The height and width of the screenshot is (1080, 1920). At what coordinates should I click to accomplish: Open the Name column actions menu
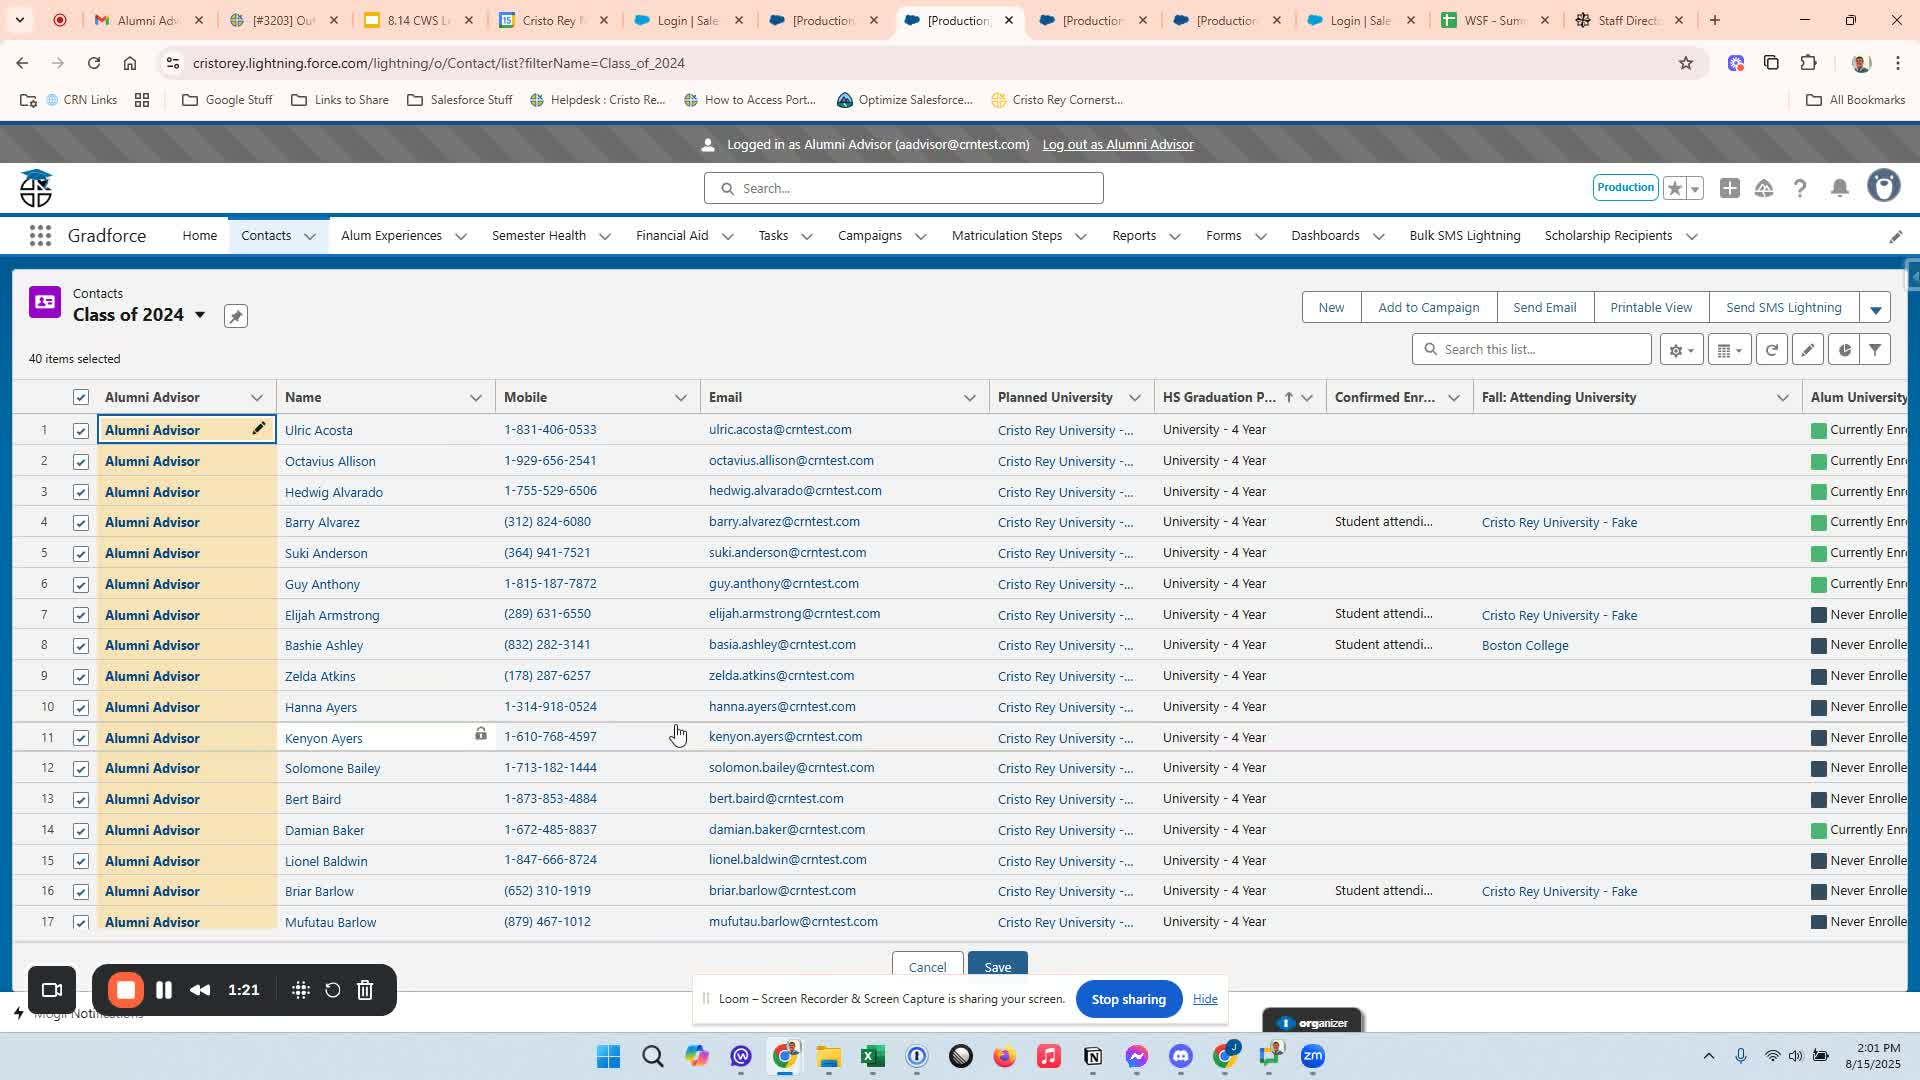[476, 398]
